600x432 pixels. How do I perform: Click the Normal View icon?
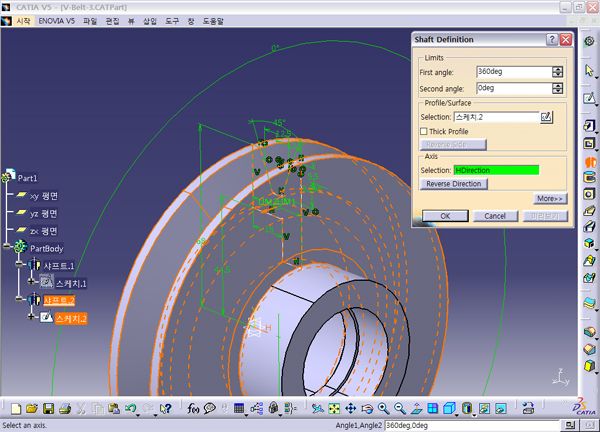pos(416,409)
